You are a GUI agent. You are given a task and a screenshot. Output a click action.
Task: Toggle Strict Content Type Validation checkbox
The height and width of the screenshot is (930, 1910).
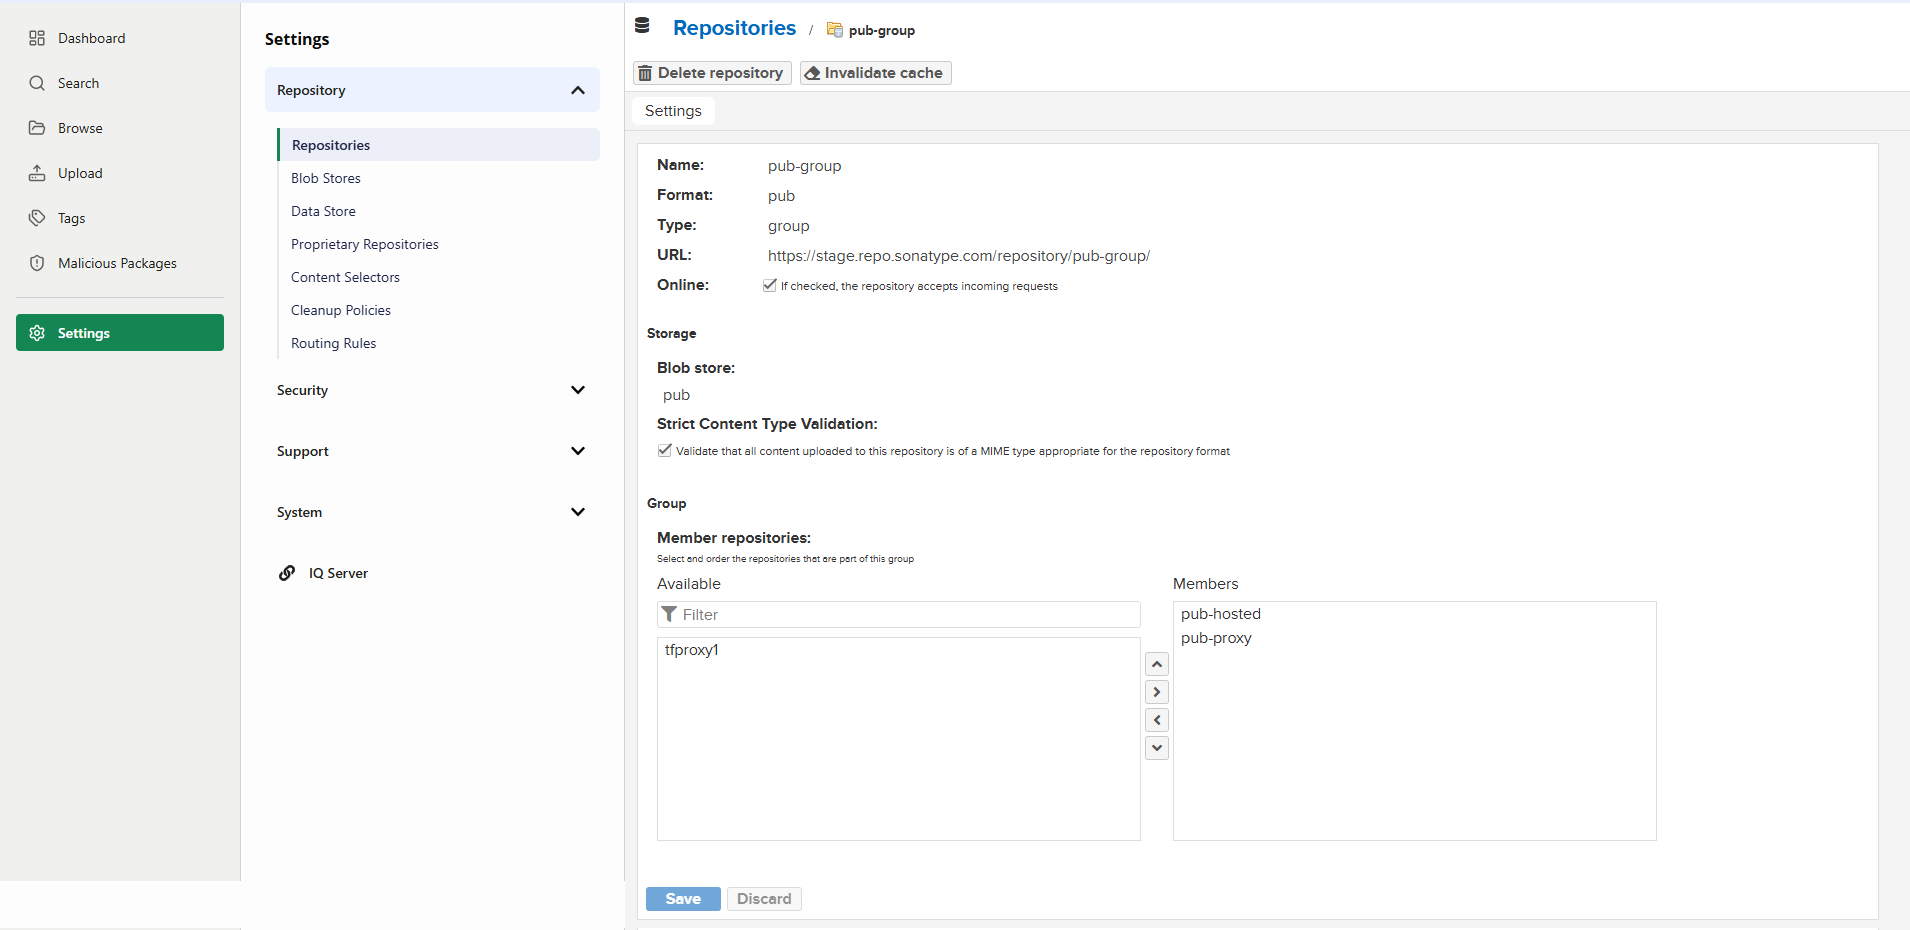(665, 450)
